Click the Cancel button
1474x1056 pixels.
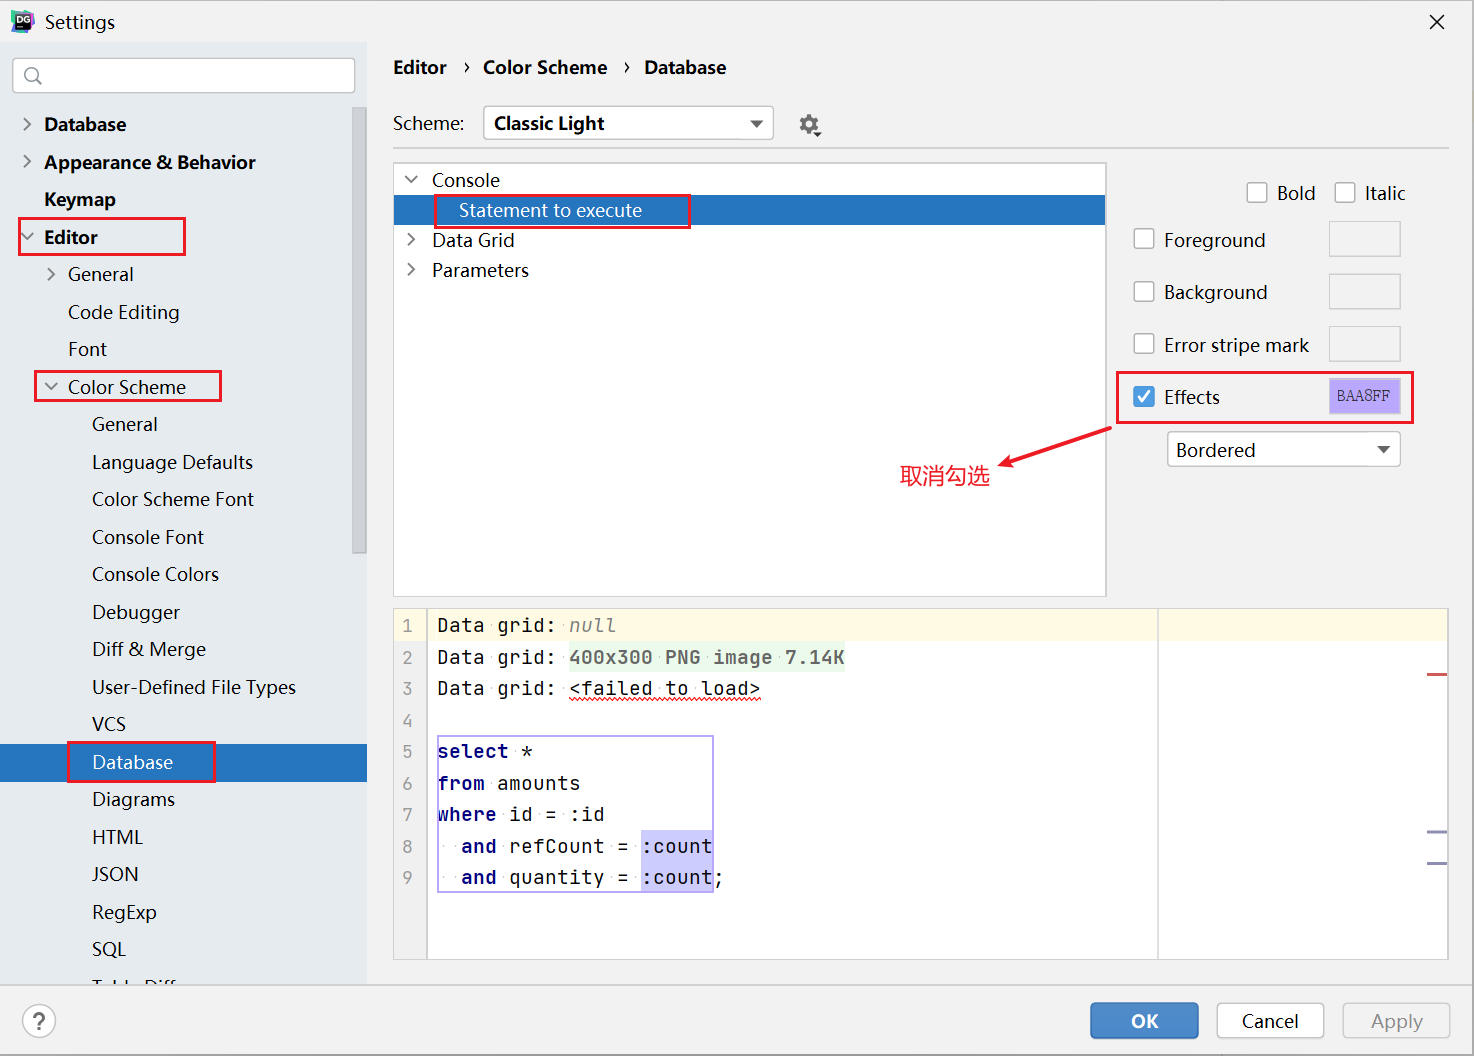tap(1269, 1021)
